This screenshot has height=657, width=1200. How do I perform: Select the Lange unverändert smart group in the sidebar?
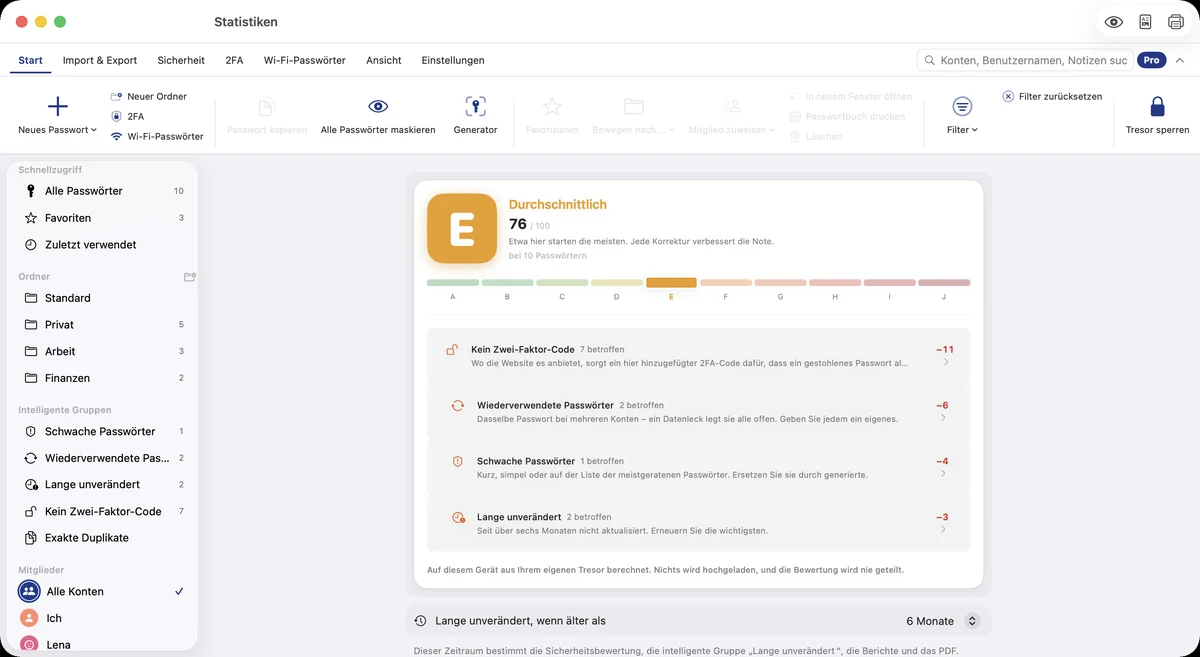(103, 484)
